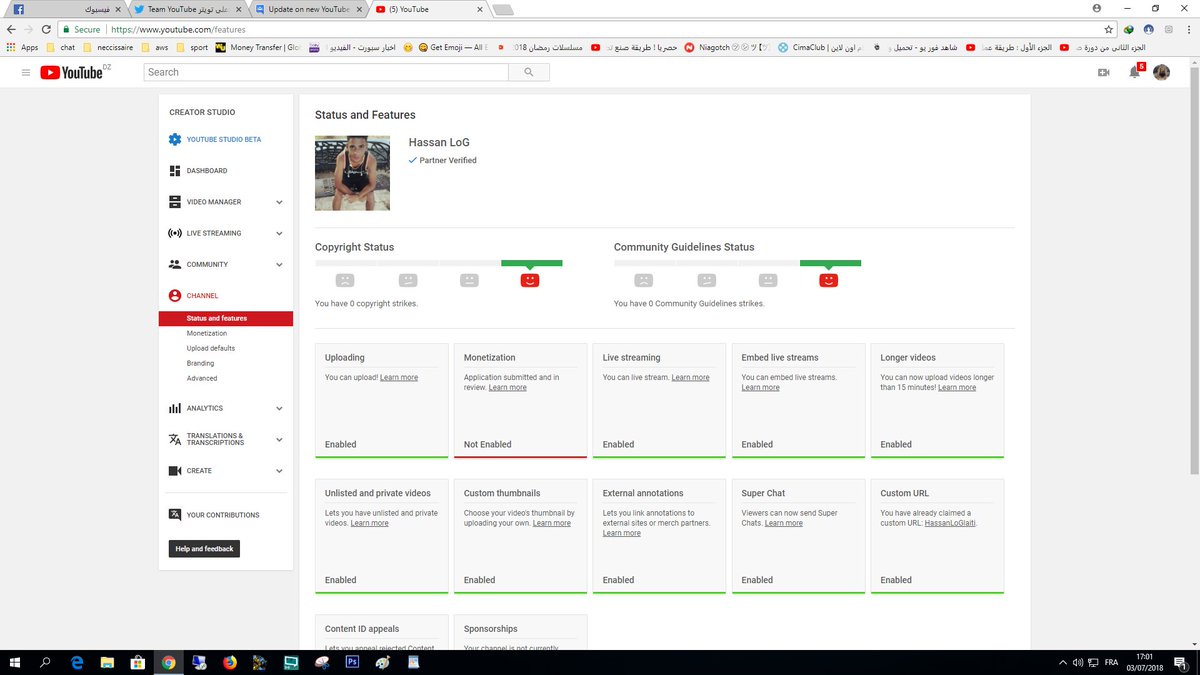Click the Channel person icon
The height and width of the screenshot is (675, 1200).
175,296
